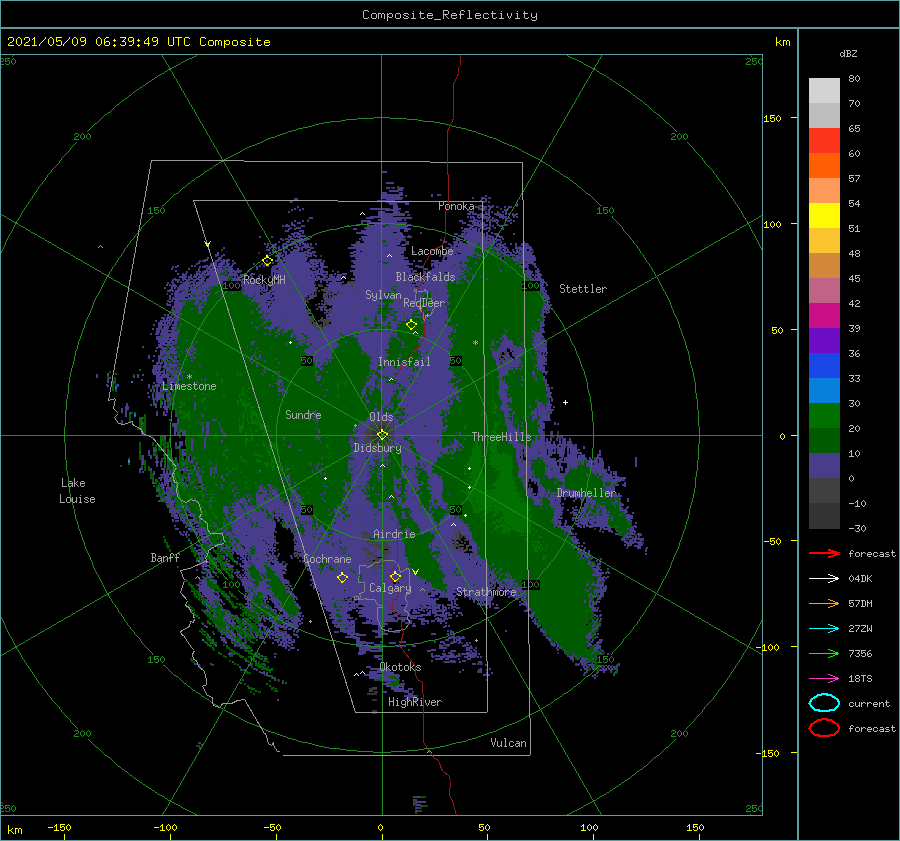This screenshot has width=900, height=841.
Task: Click the green 7356 arrow icon
Action: click(x=824, y=653)
